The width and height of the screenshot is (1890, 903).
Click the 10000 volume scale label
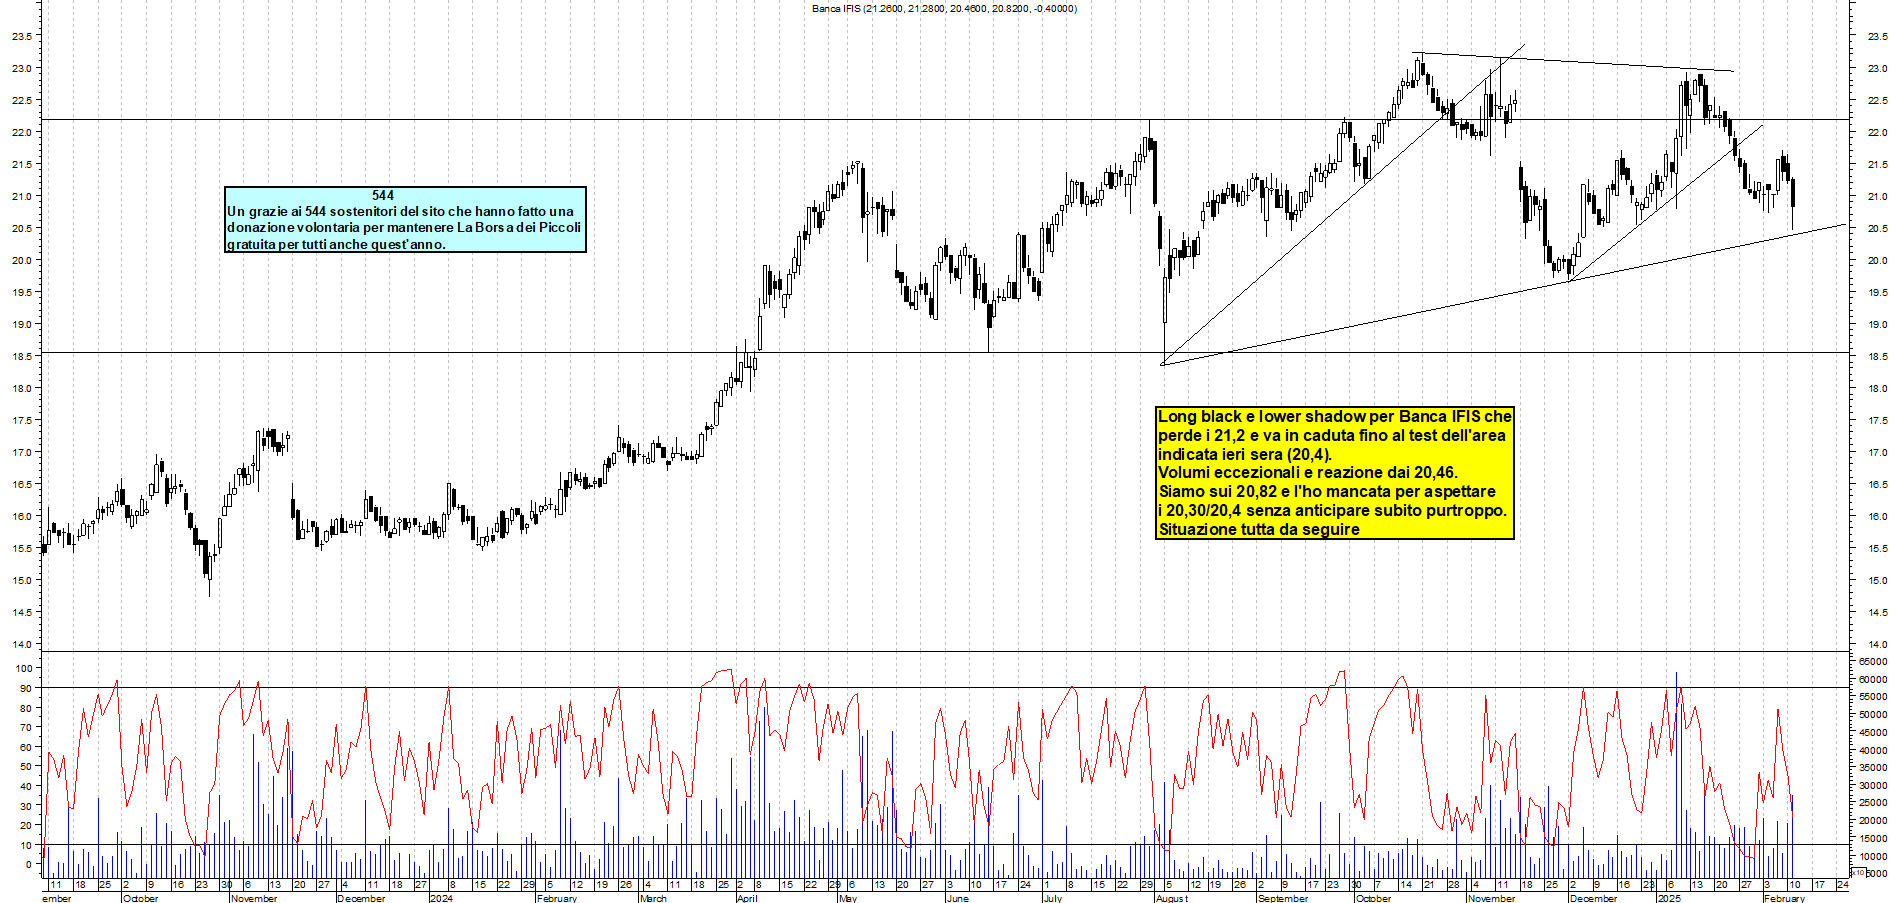[x=1873, y=856]
